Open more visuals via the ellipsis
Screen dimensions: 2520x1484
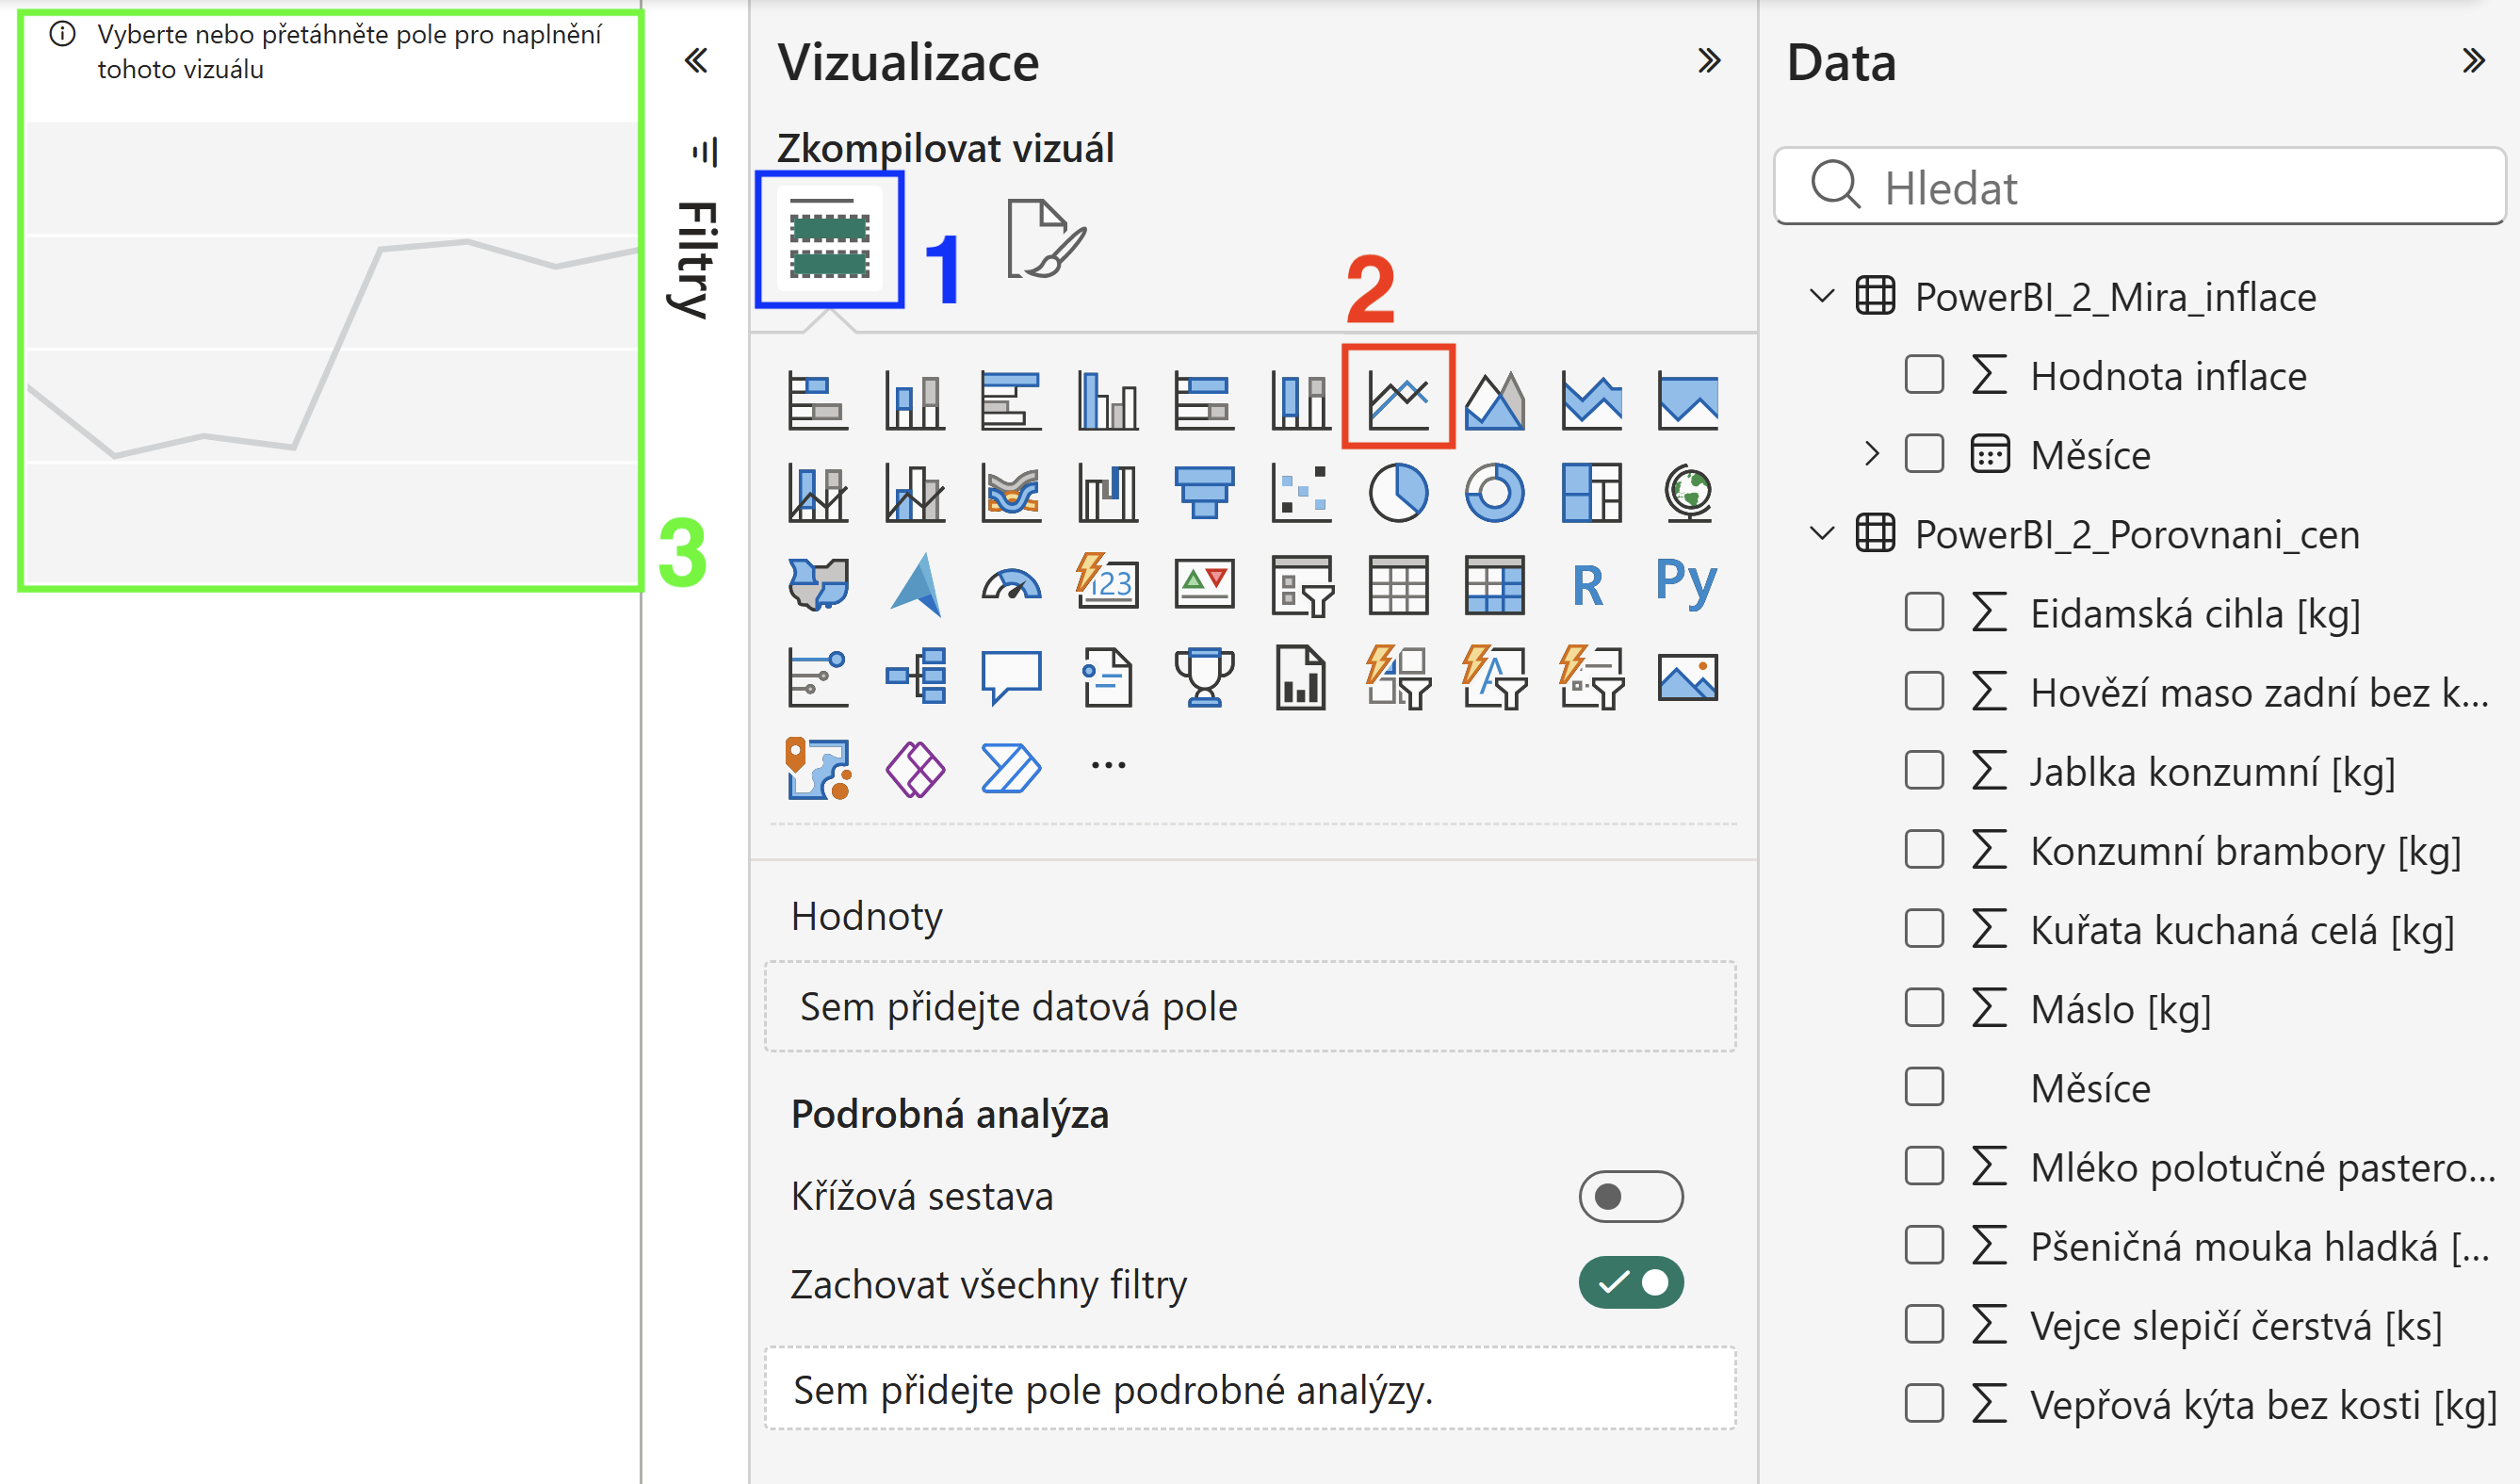(1108, 765)
